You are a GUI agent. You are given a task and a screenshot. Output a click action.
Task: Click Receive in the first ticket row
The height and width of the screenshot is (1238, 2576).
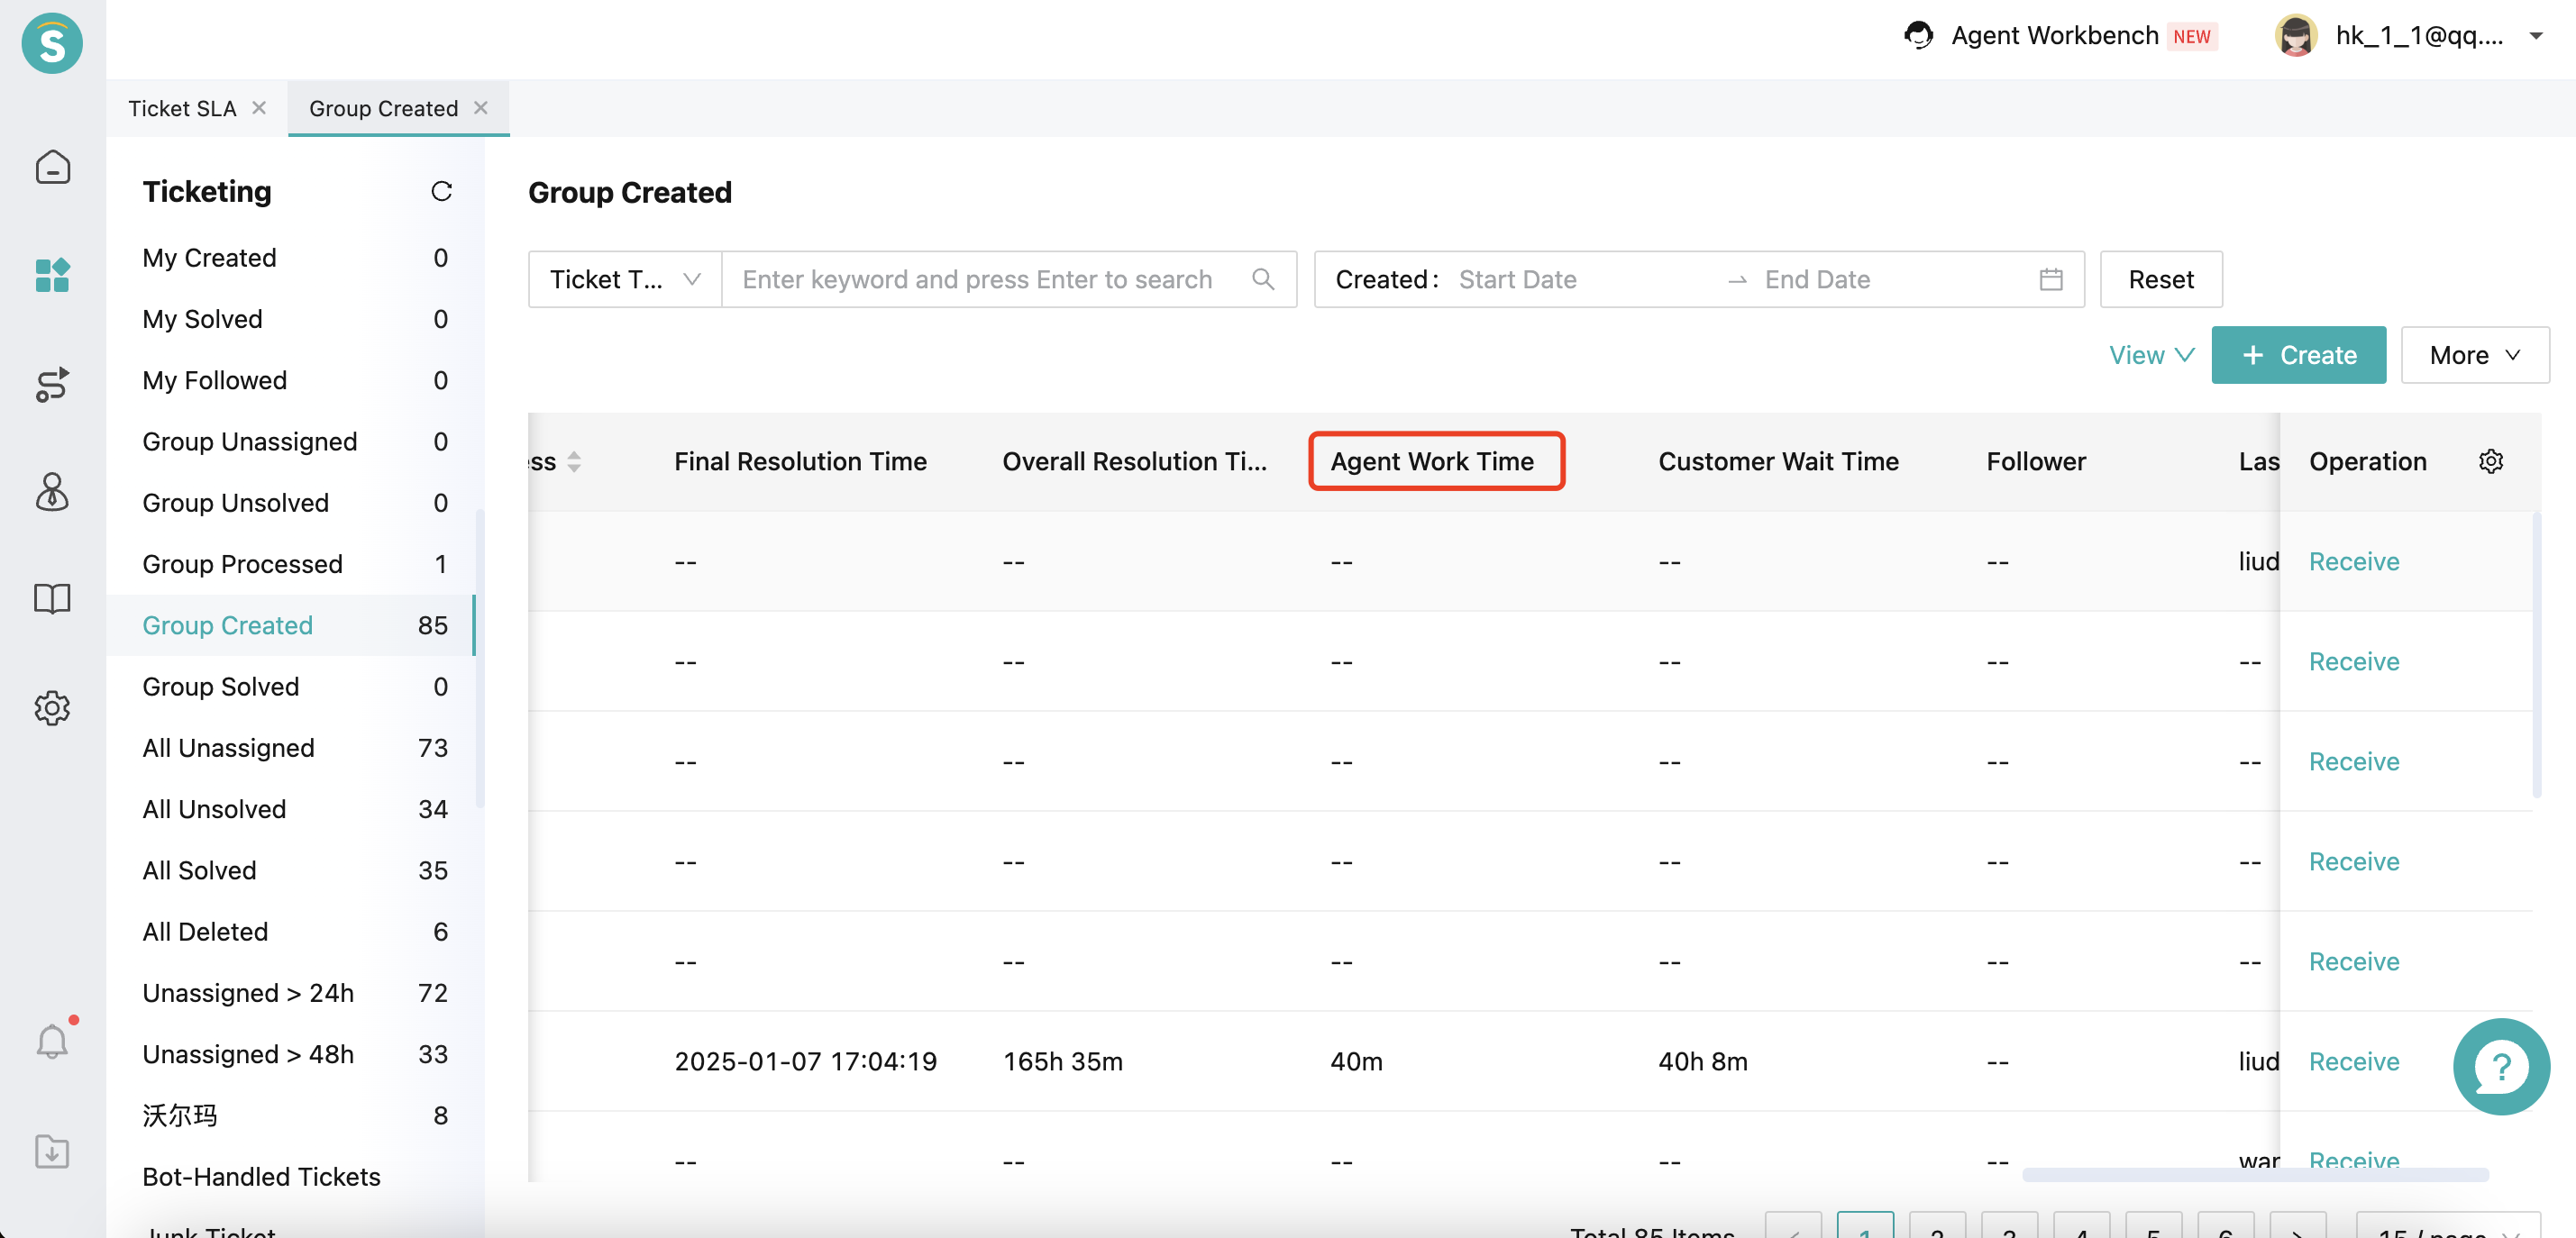coord(2354,561)
